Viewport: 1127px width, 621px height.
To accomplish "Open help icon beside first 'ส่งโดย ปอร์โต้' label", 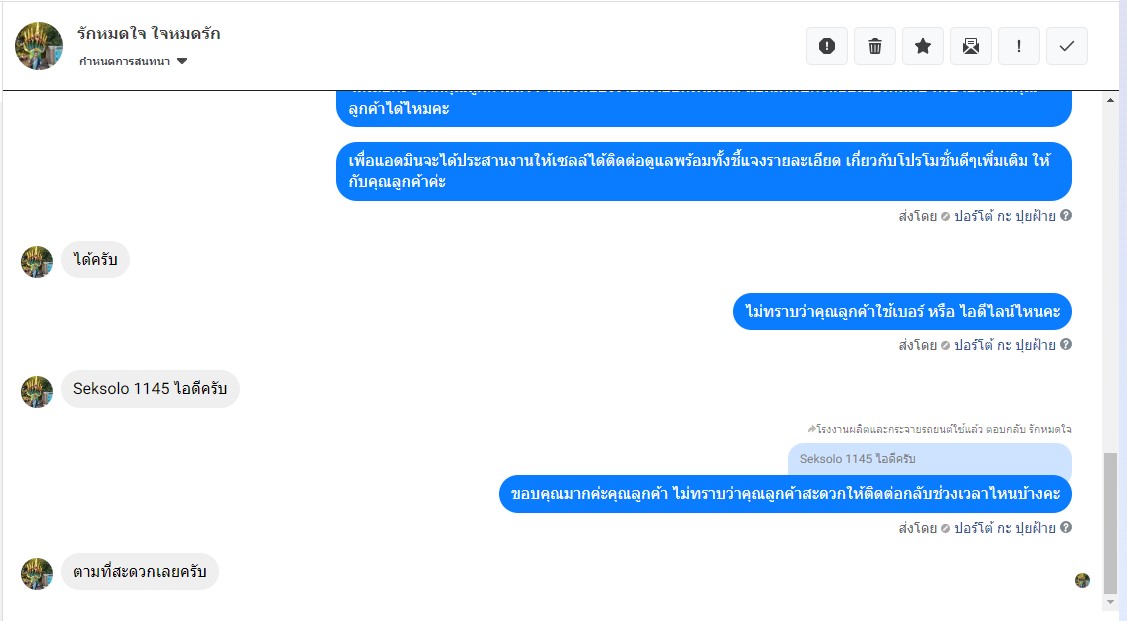I will tap(1066, 215).
